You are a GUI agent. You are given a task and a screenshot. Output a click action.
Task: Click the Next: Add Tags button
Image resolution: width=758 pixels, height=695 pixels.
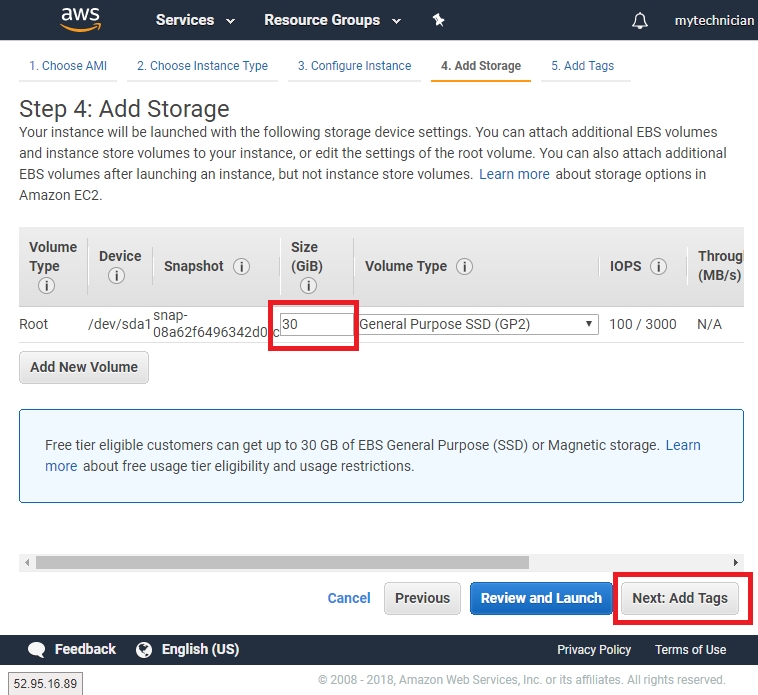pos(680,598)
